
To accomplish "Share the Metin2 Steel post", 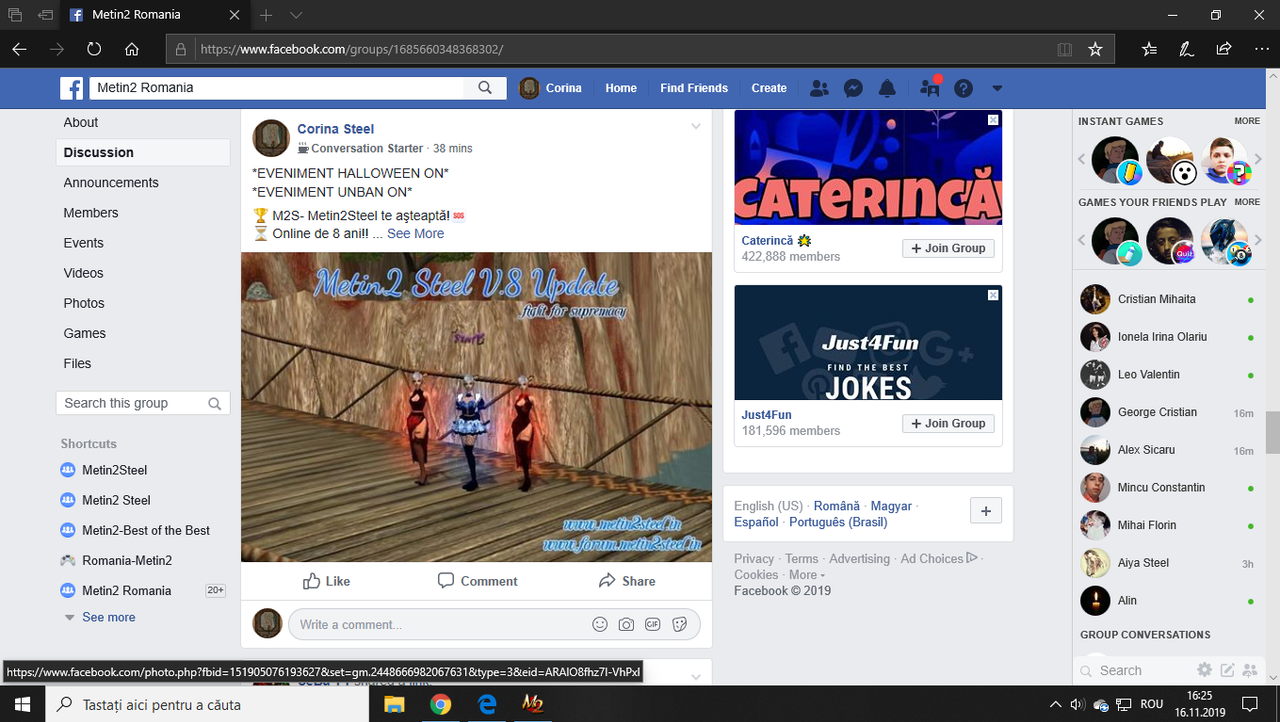I will click(627, 581).
